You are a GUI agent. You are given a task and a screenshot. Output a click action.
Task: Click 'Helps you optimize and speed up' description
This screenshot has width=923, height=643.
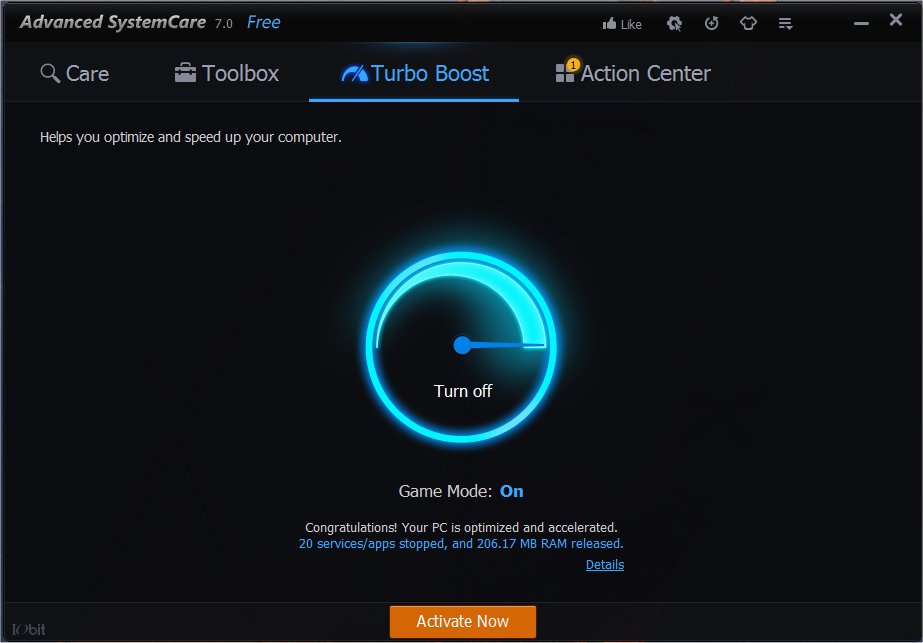pyautogui.click(x=191, y=137)
